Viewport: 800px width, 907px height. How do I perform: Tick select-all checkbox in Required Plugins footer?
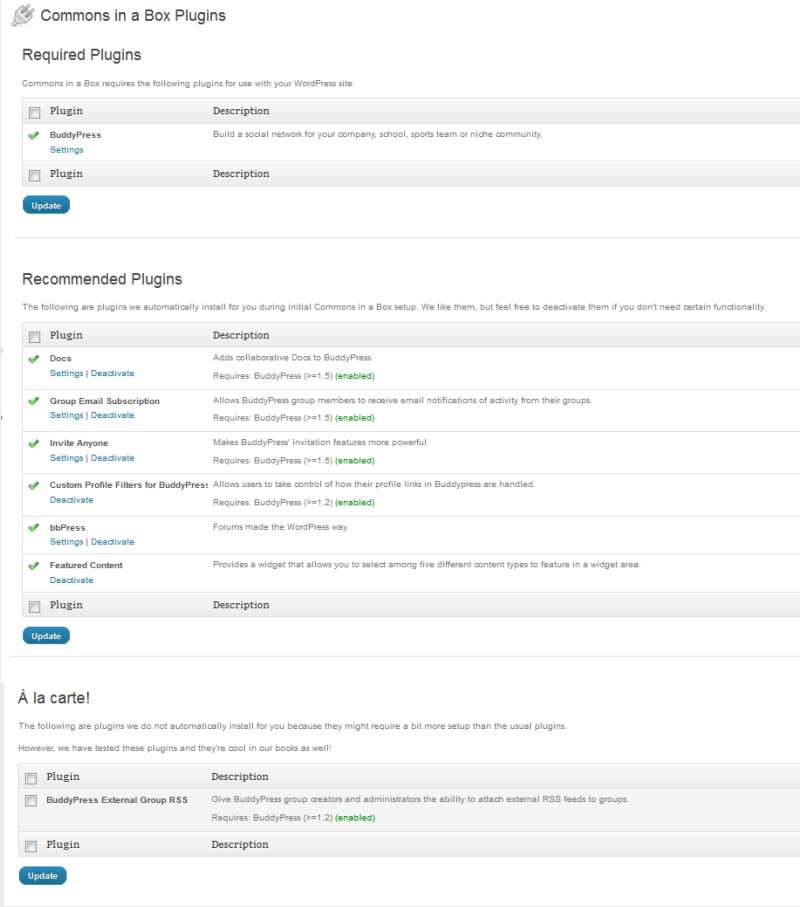35,175
